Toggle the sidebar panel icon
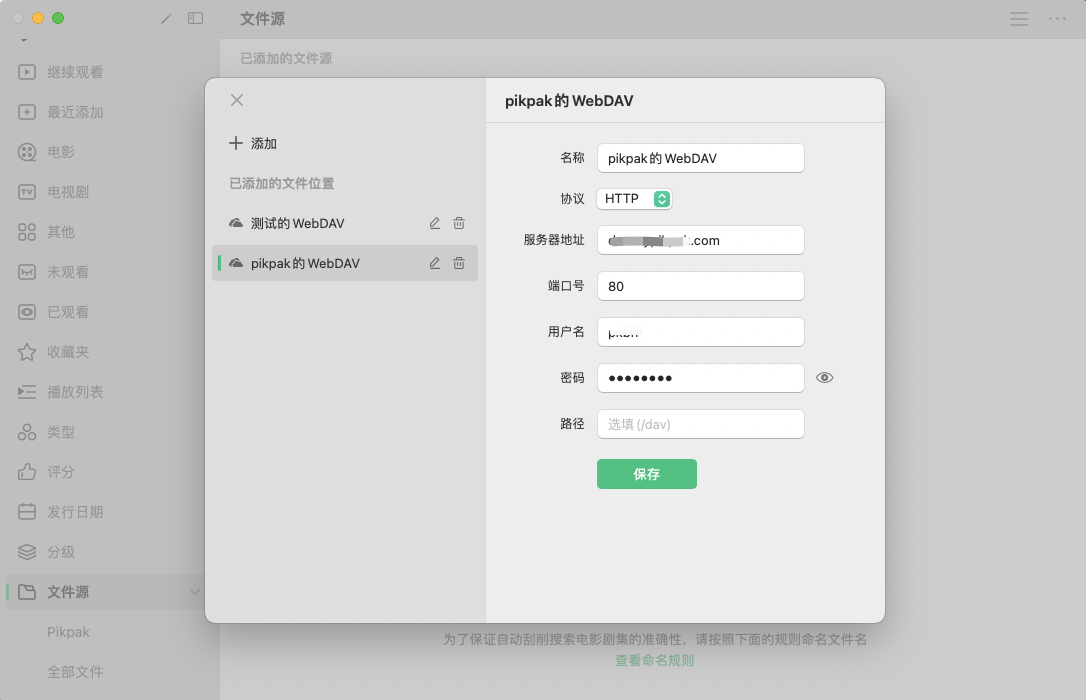 (x=196, y=18)
